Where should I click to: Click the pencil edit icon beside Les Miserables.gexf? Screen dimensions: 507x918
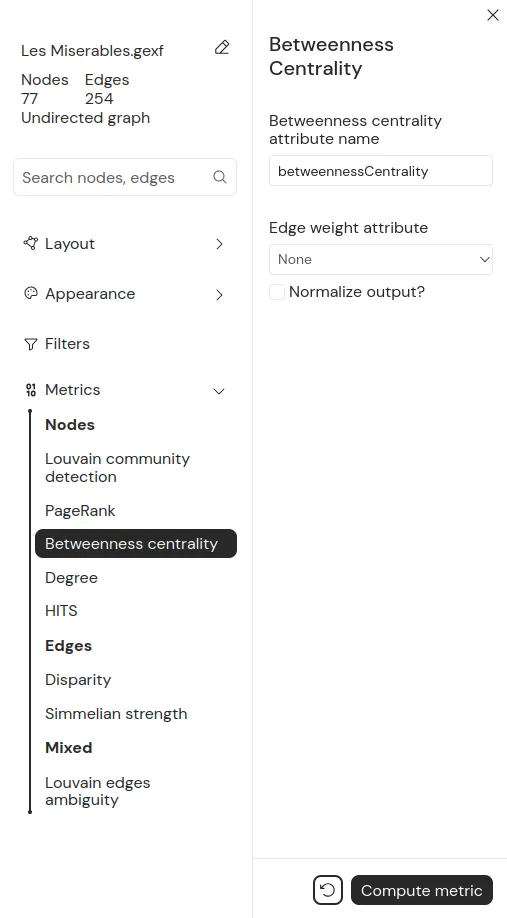(222, 47)
